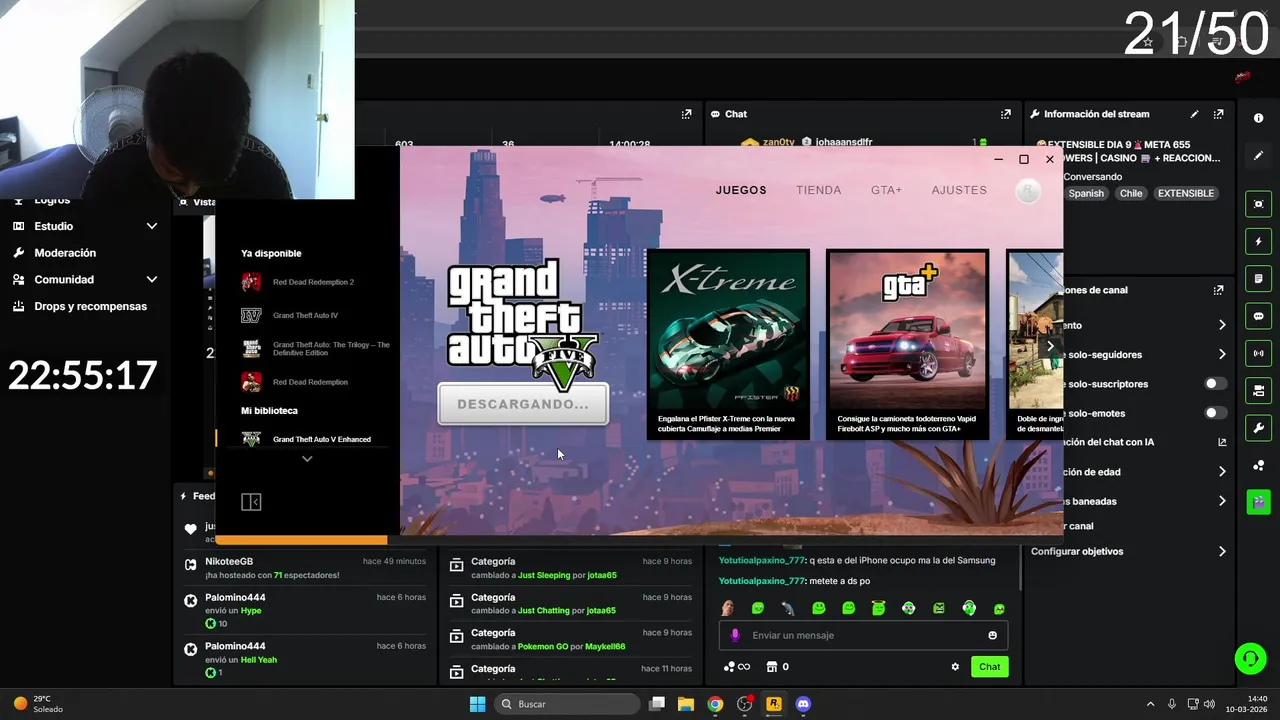1280x720 pixels.
Task: Expand the solo-seguidores option chevron
Action: pos(1222,354)
